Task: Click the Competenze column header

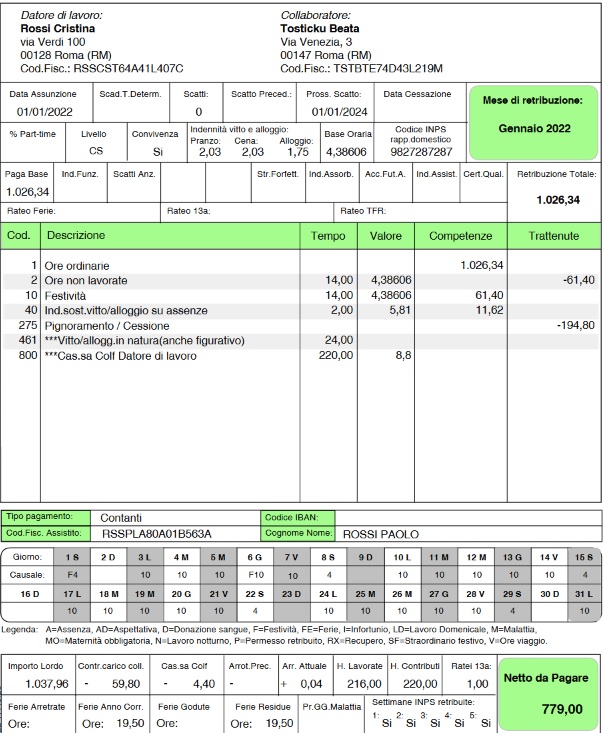Action: point(461,236)
